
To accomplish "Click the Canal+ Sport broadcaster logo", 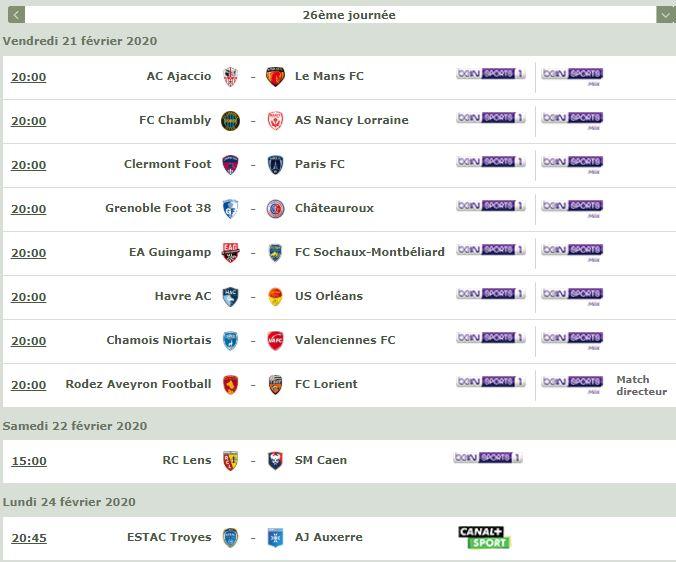I will pos(484,537).
